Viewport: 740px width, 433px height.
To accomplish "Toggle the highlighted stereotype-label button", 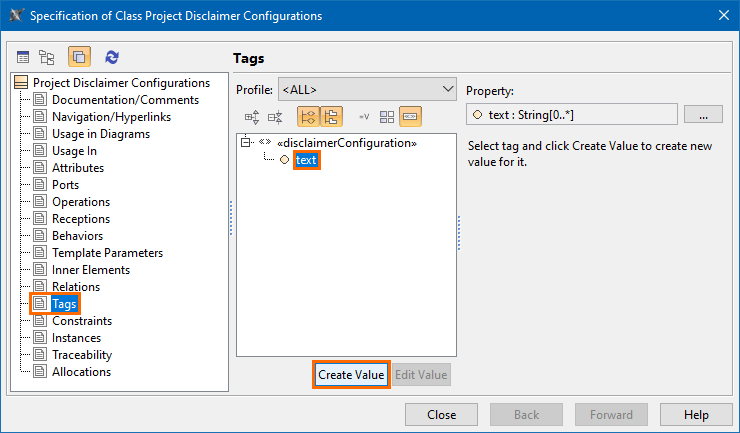I will point(410,117).
